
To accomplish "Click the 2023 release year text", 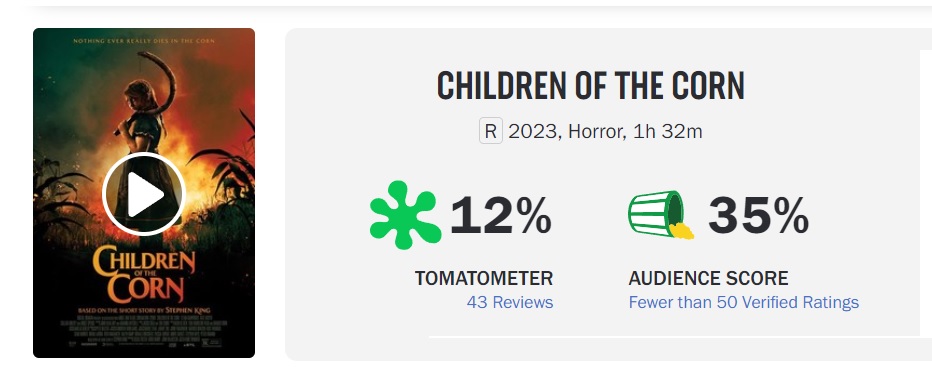I will [x=534, y=131].
